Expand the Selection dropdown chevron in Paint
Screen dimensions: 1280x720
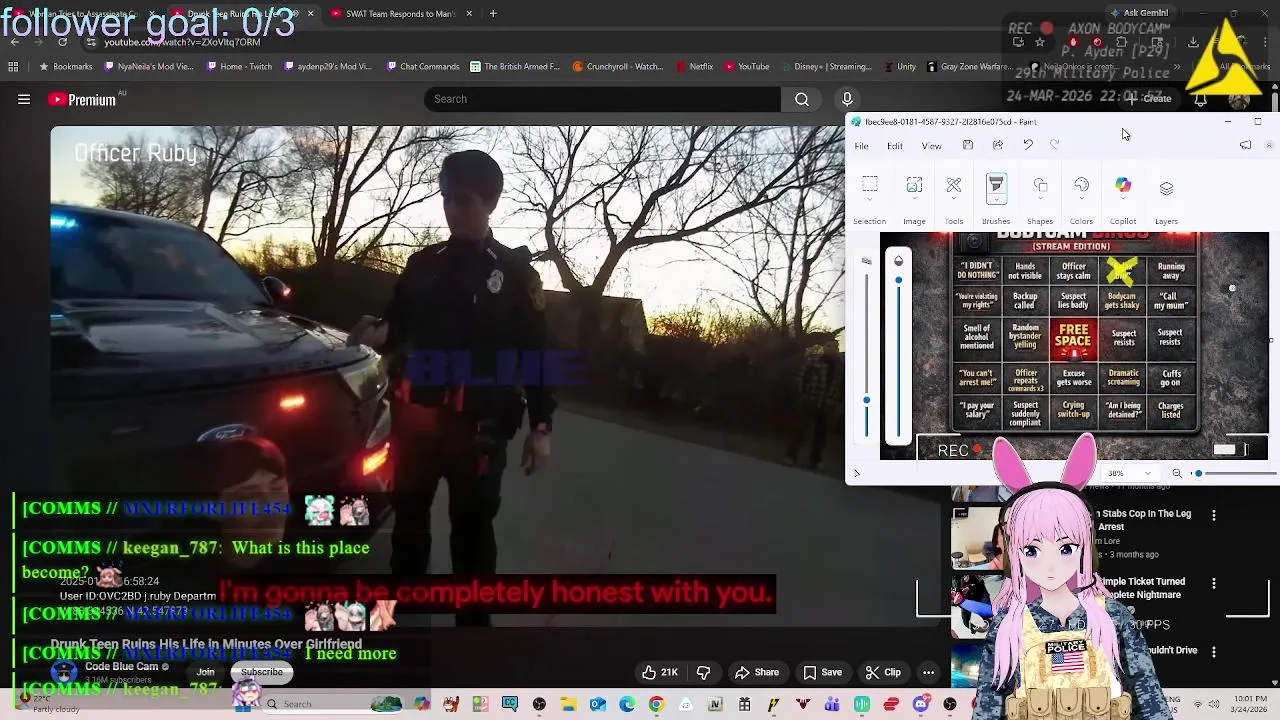tap(870, 201)
